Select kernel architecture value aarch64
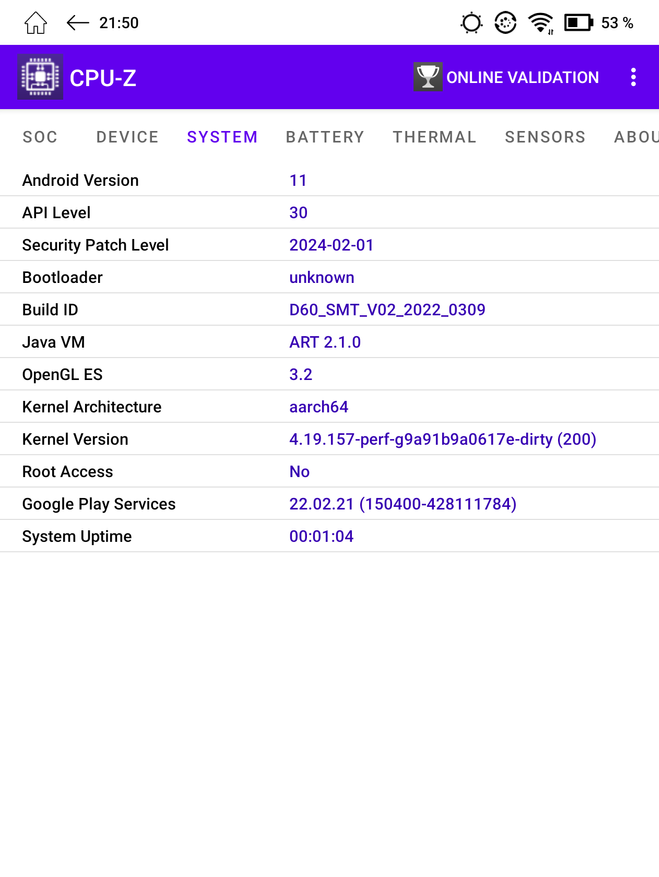 [318, 407]
